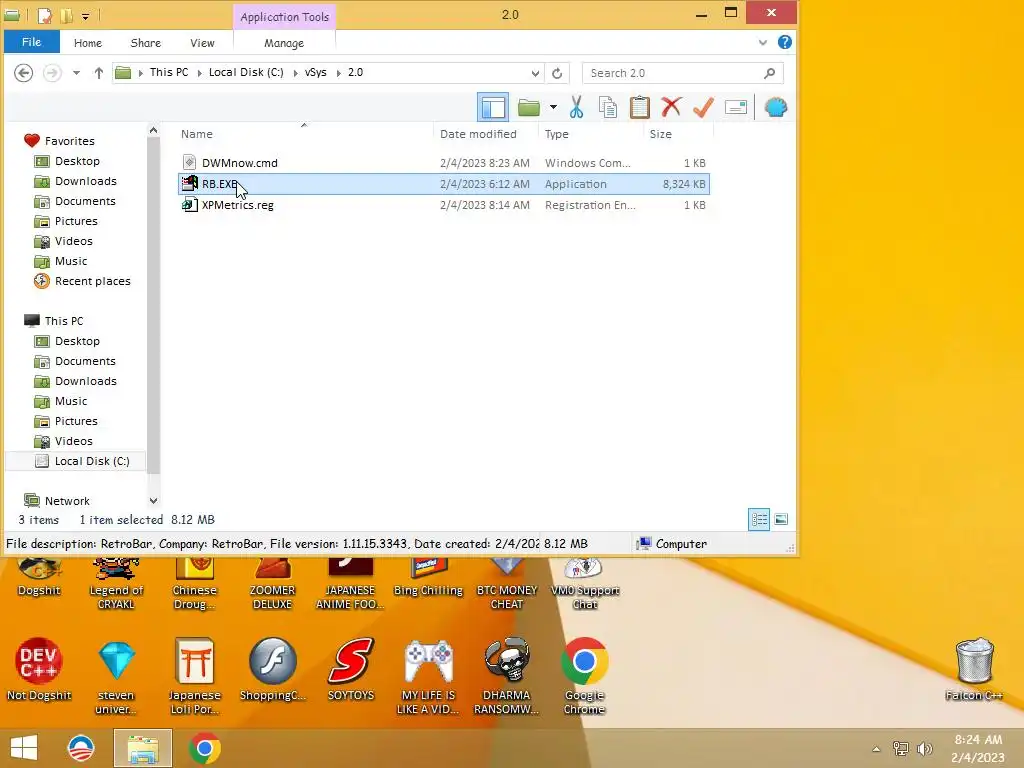Click the Rename toolbar icon
Viewport: 1024px width, 768px height.
tap(736, 107)
